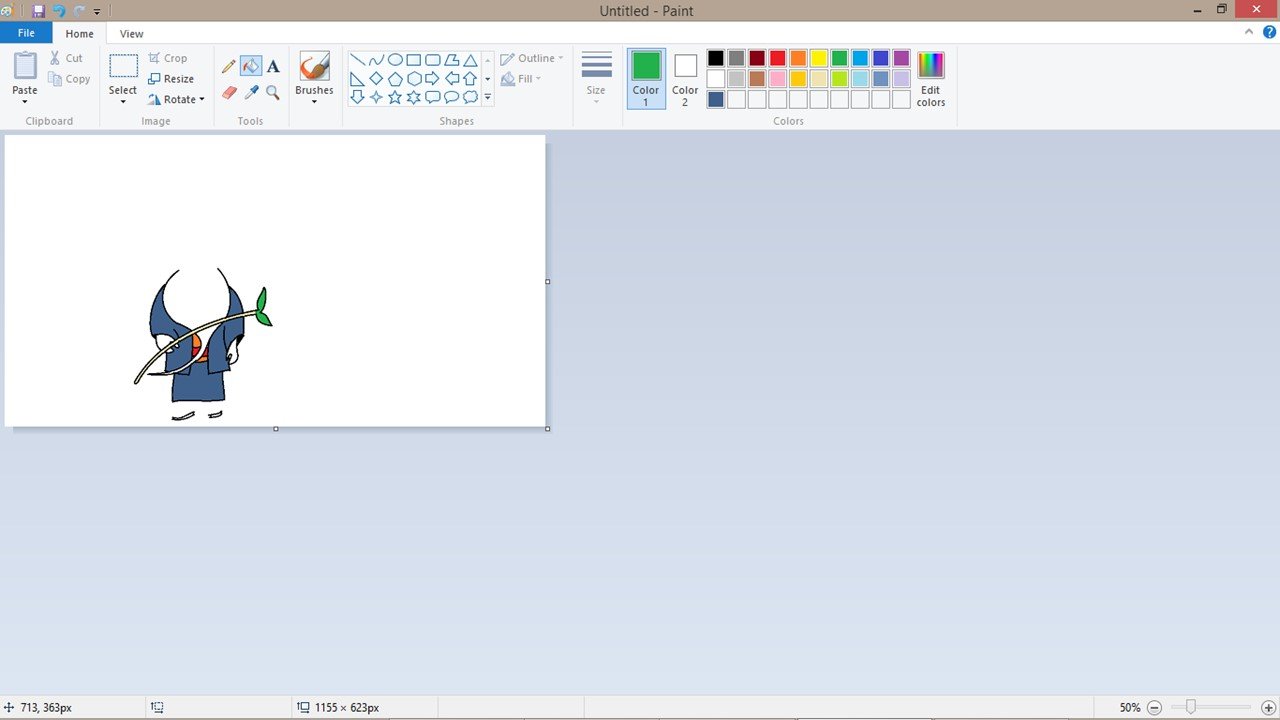Open the Paint Help question mark
Viewport: 1280px width, 720px height.
pyautogui.click(x=1270, y=32)
